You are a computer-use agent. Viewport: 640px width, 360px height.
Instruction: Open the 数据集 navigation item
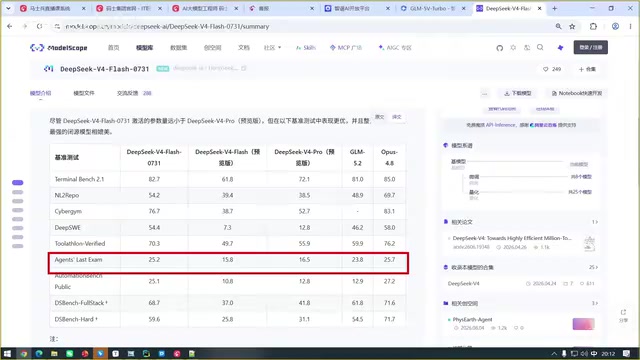pos(178,48)
